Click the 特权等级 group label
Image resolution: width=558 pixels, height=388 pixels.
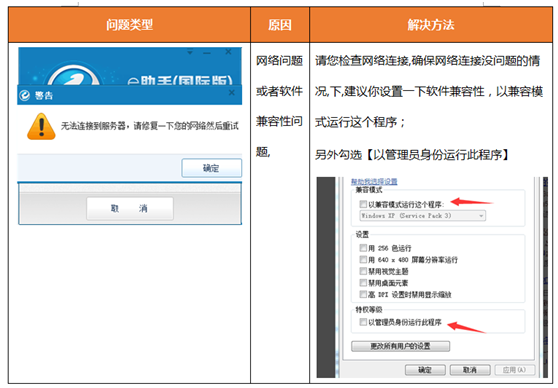coord(369,310)
